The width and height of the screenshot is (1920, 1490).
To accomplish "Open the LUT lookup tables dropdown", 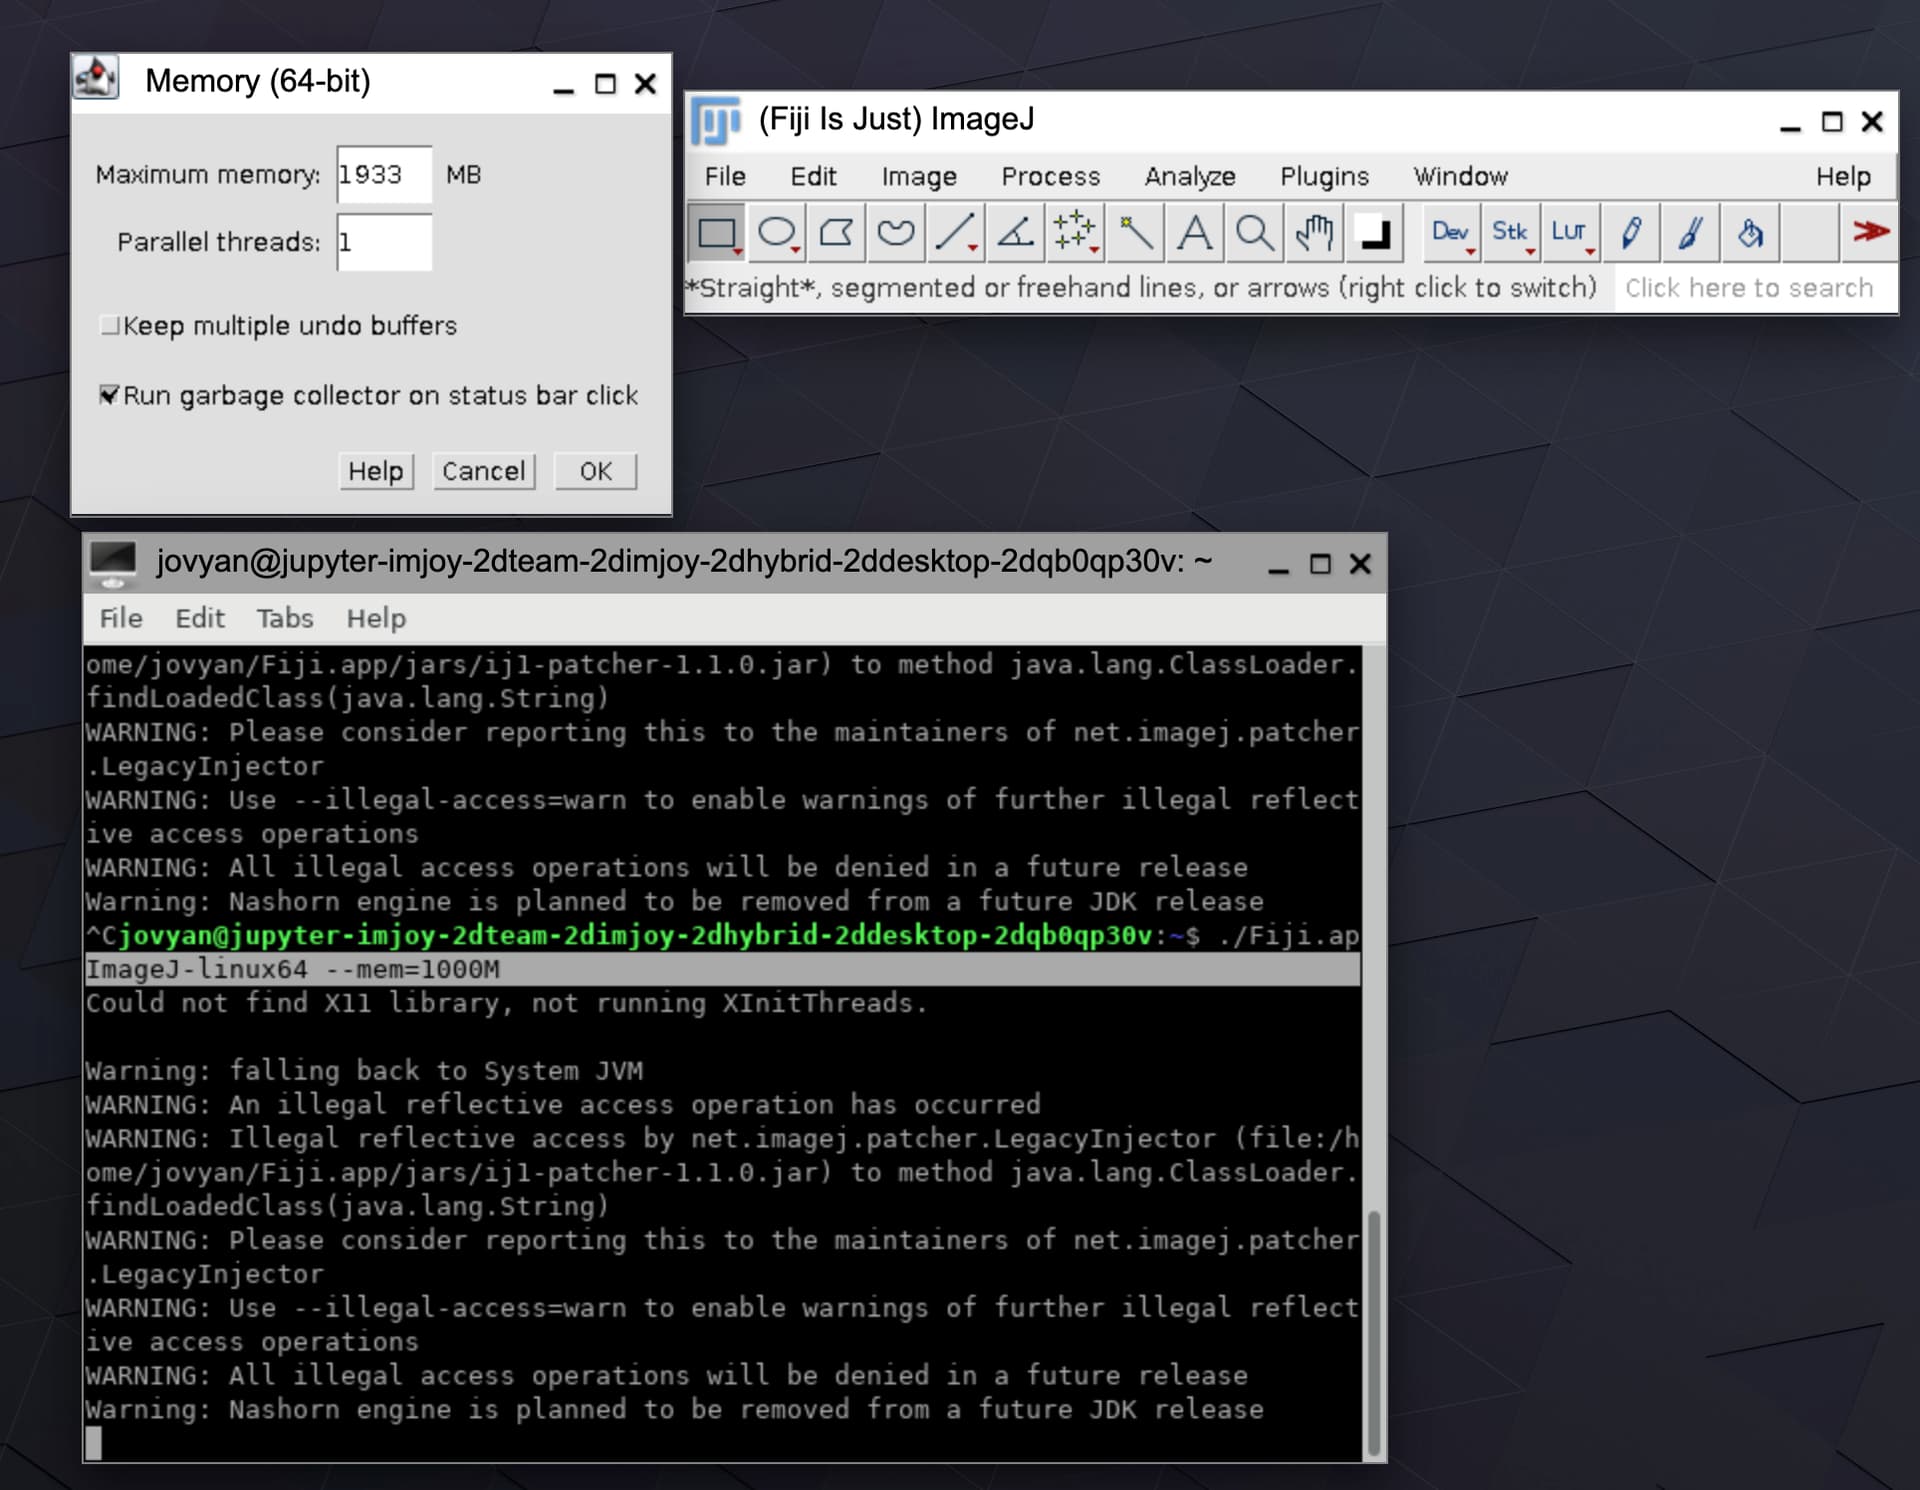I will click(x=1569, y=233).
